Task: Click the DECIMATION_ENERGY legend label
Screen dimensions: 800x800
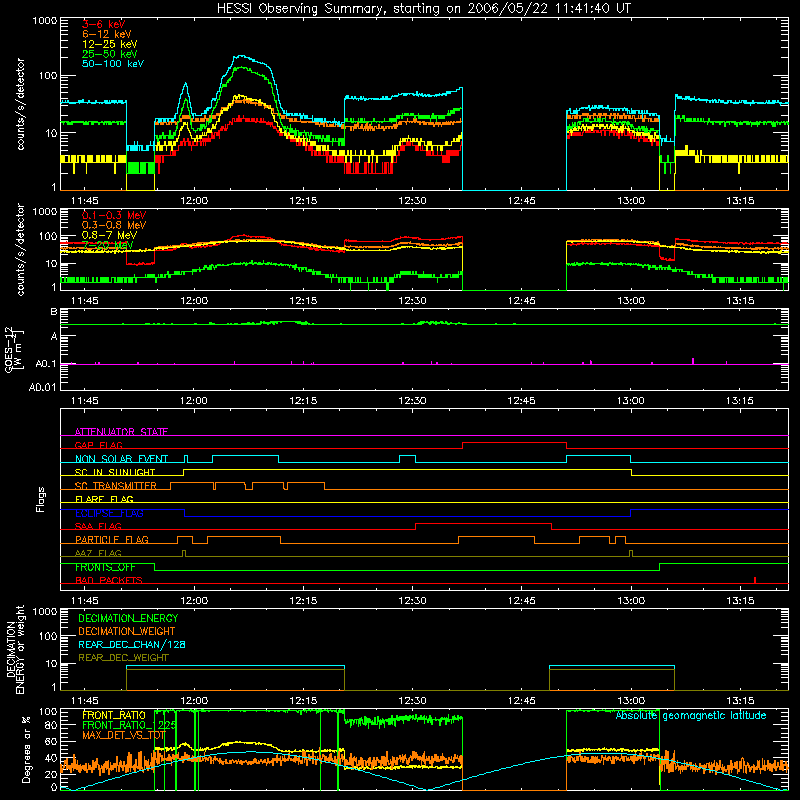Action: click(128, 618)
